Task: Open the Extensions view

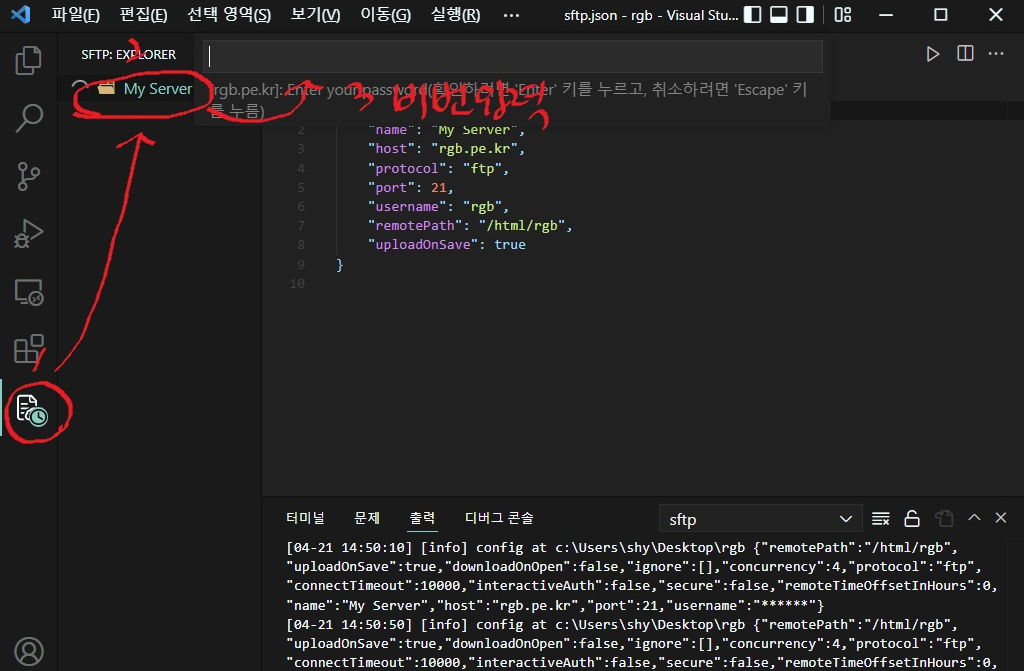Action: pos(29,350)
